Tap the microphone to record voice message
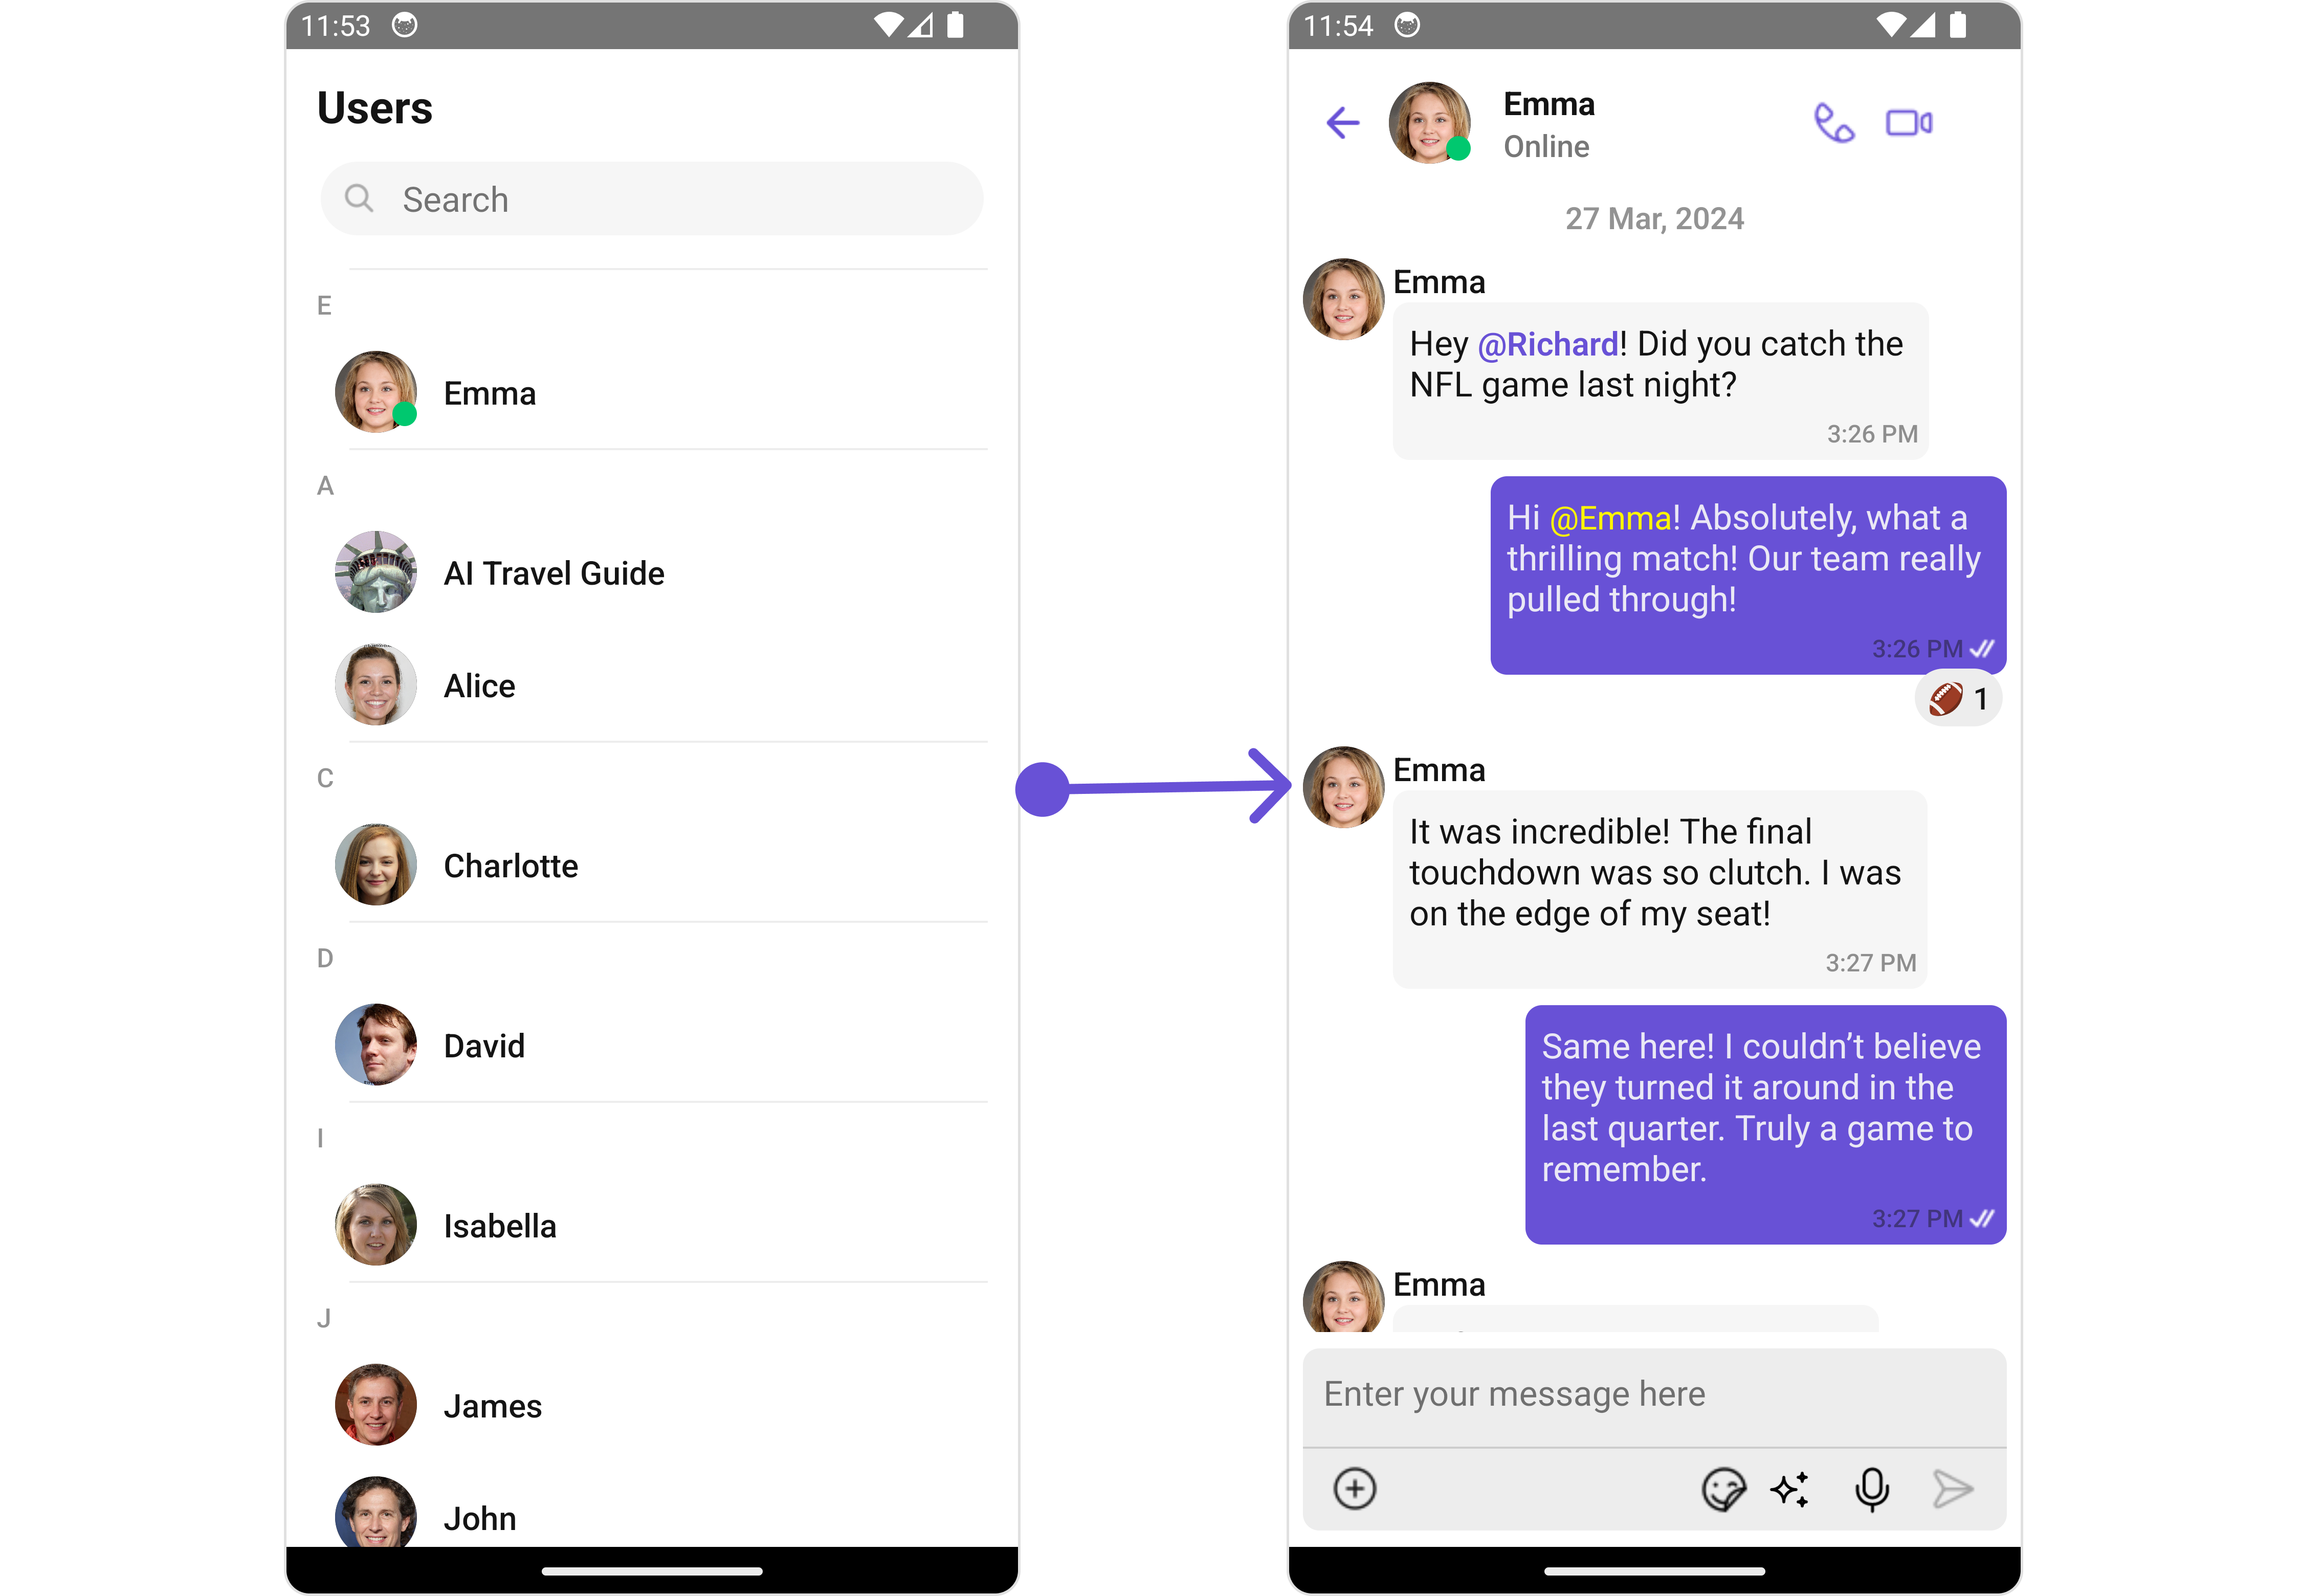This screenshot has height=1596, width=2301. pos(1871,1489)
